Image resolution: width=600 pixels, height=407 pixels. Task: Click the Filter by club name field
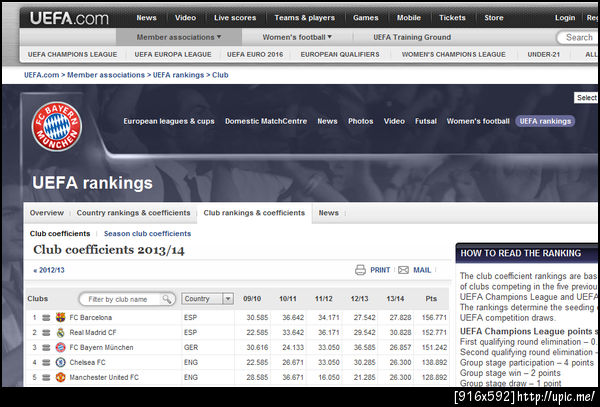[x=127, y=299]
